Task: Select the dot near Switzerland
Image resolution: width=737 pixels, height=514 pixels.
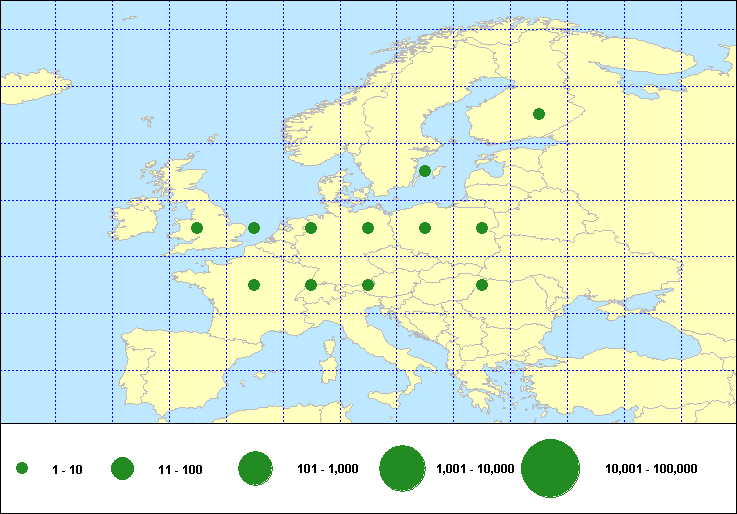Action: pyautogui.click(x=311, y=285)
